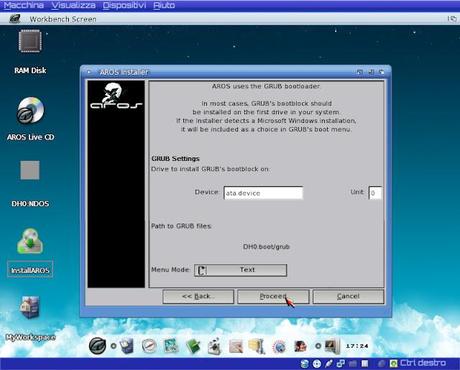Open the Visualizza menu
460x370 pixels.
(74, 5)
